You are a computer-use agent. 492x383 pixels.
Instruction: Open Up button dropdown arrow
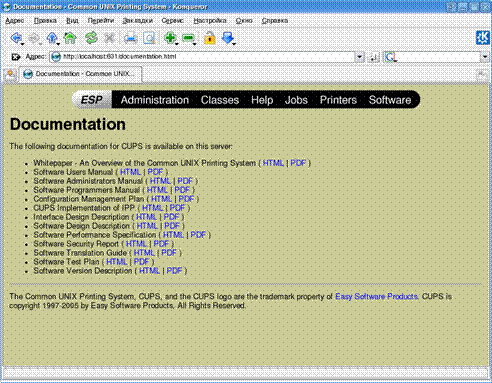(x=58, y=44)
